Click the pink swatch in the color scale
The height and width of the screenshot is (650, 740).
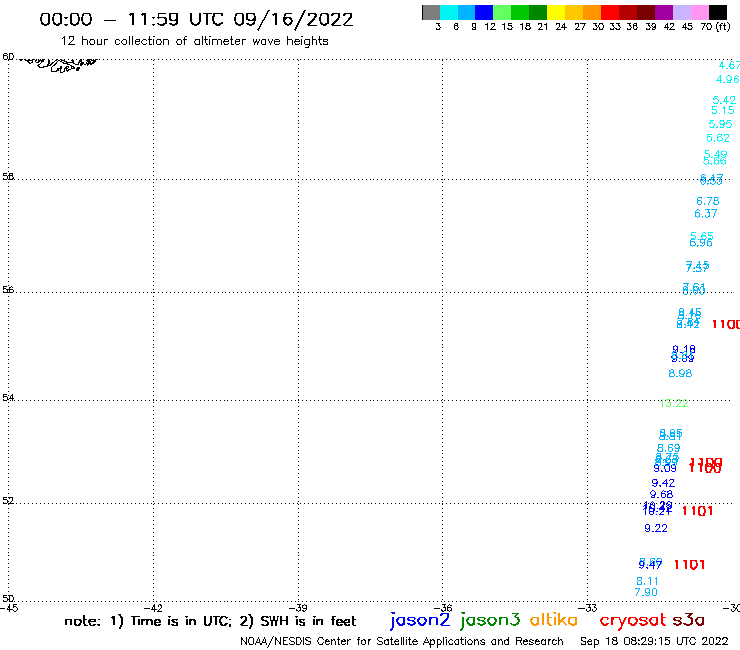click(700, 12)
